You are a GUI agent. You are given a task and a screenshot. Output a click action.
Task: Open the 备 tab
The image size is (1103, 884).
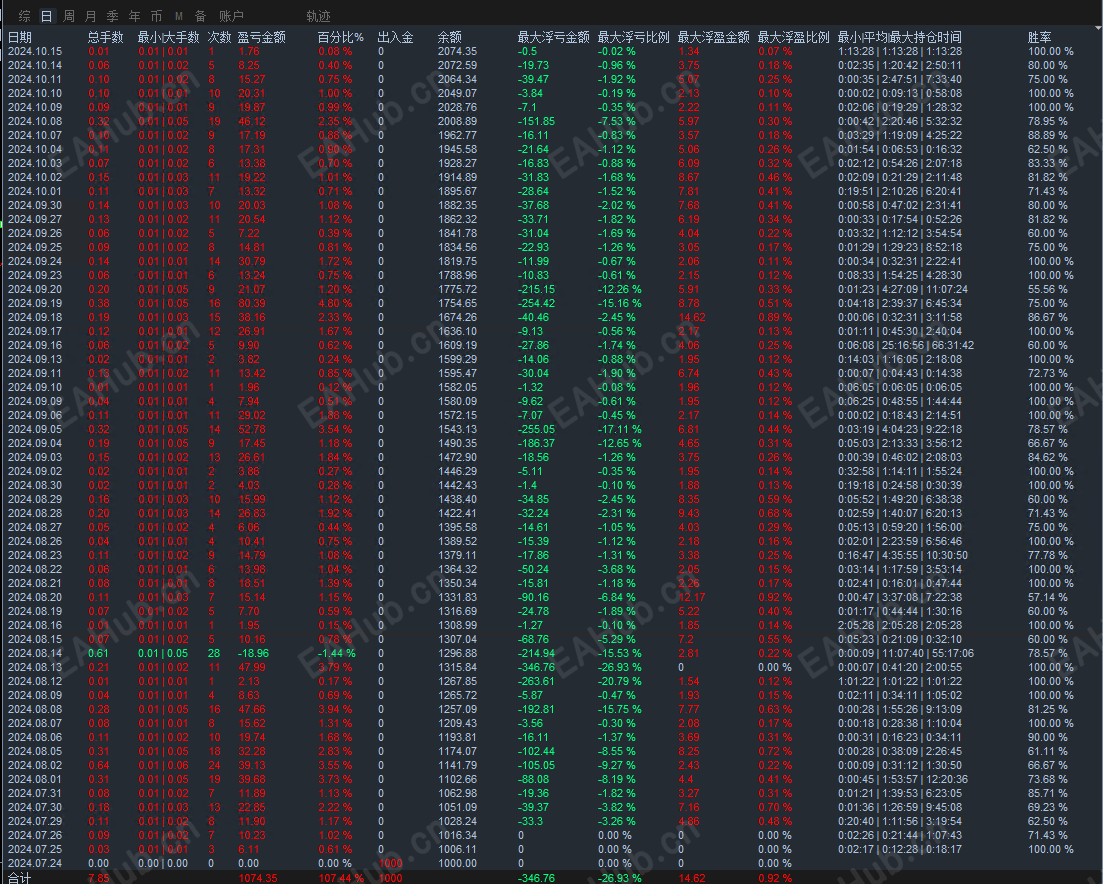click(200, 15)
